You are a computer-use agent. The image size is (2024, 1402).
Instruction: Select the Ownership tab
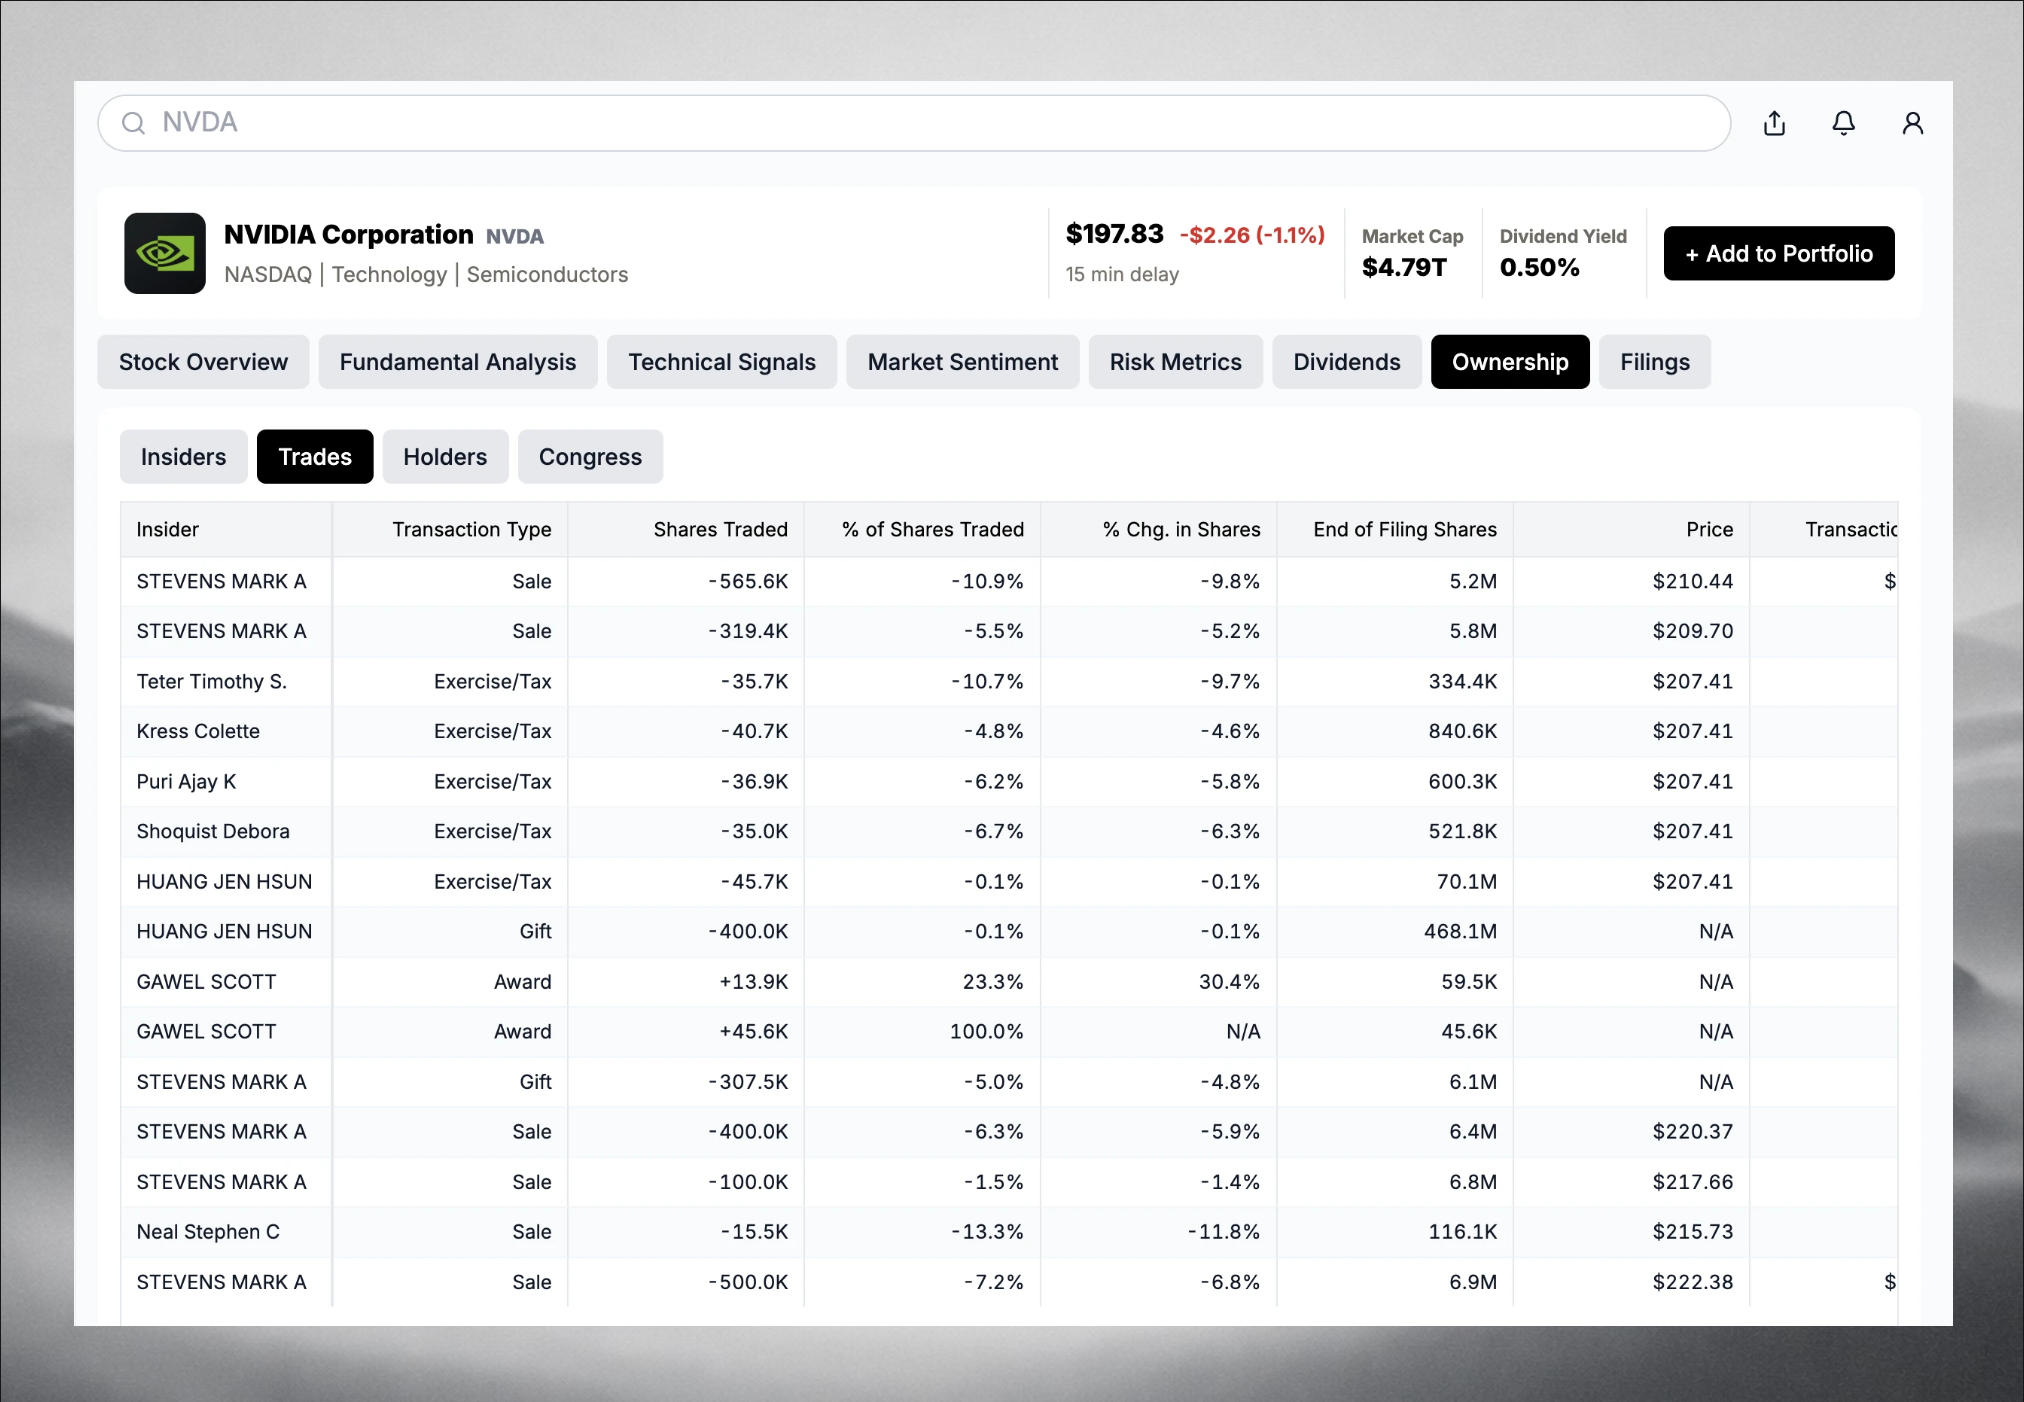tap(1510, 362)
